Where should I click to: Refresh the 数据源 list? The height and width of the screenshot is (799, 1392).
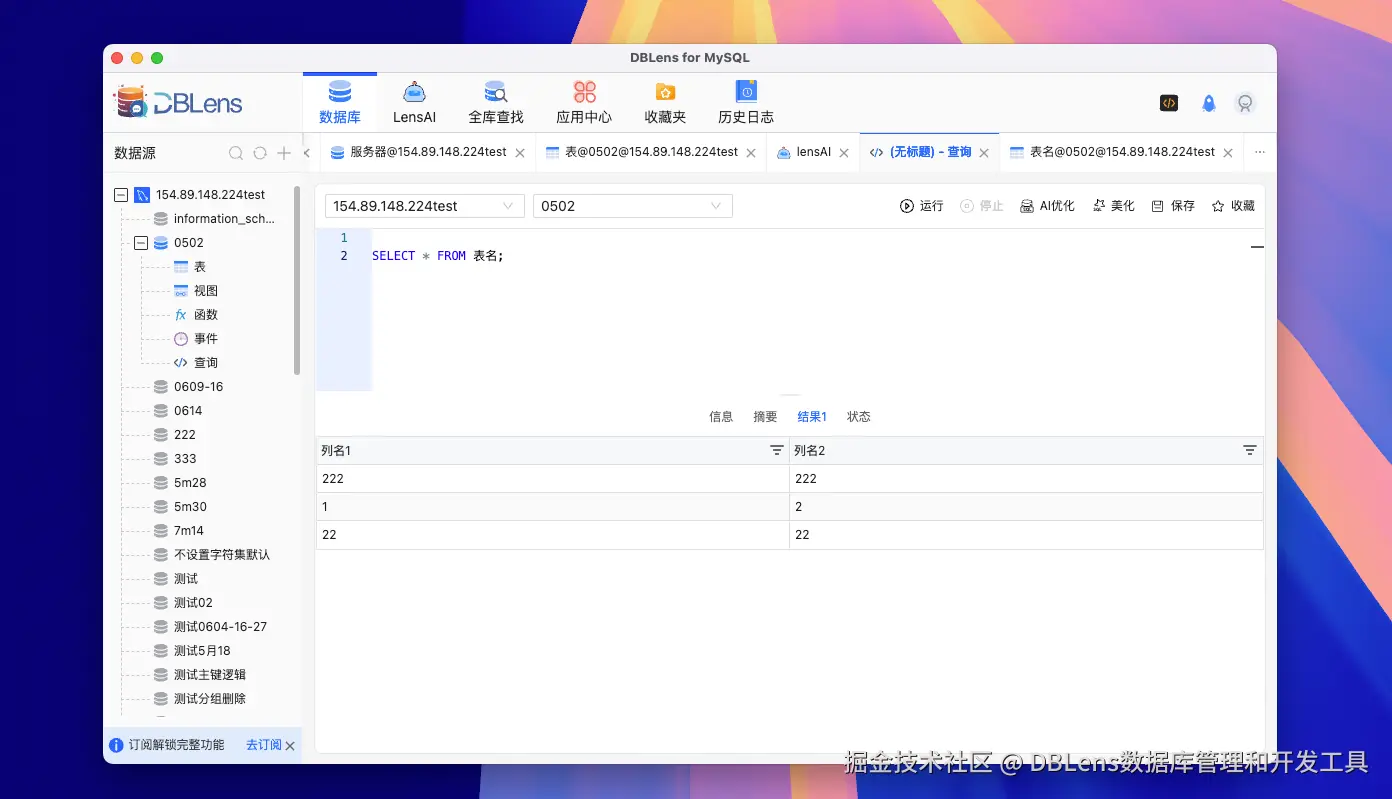[x=260, y=153]
